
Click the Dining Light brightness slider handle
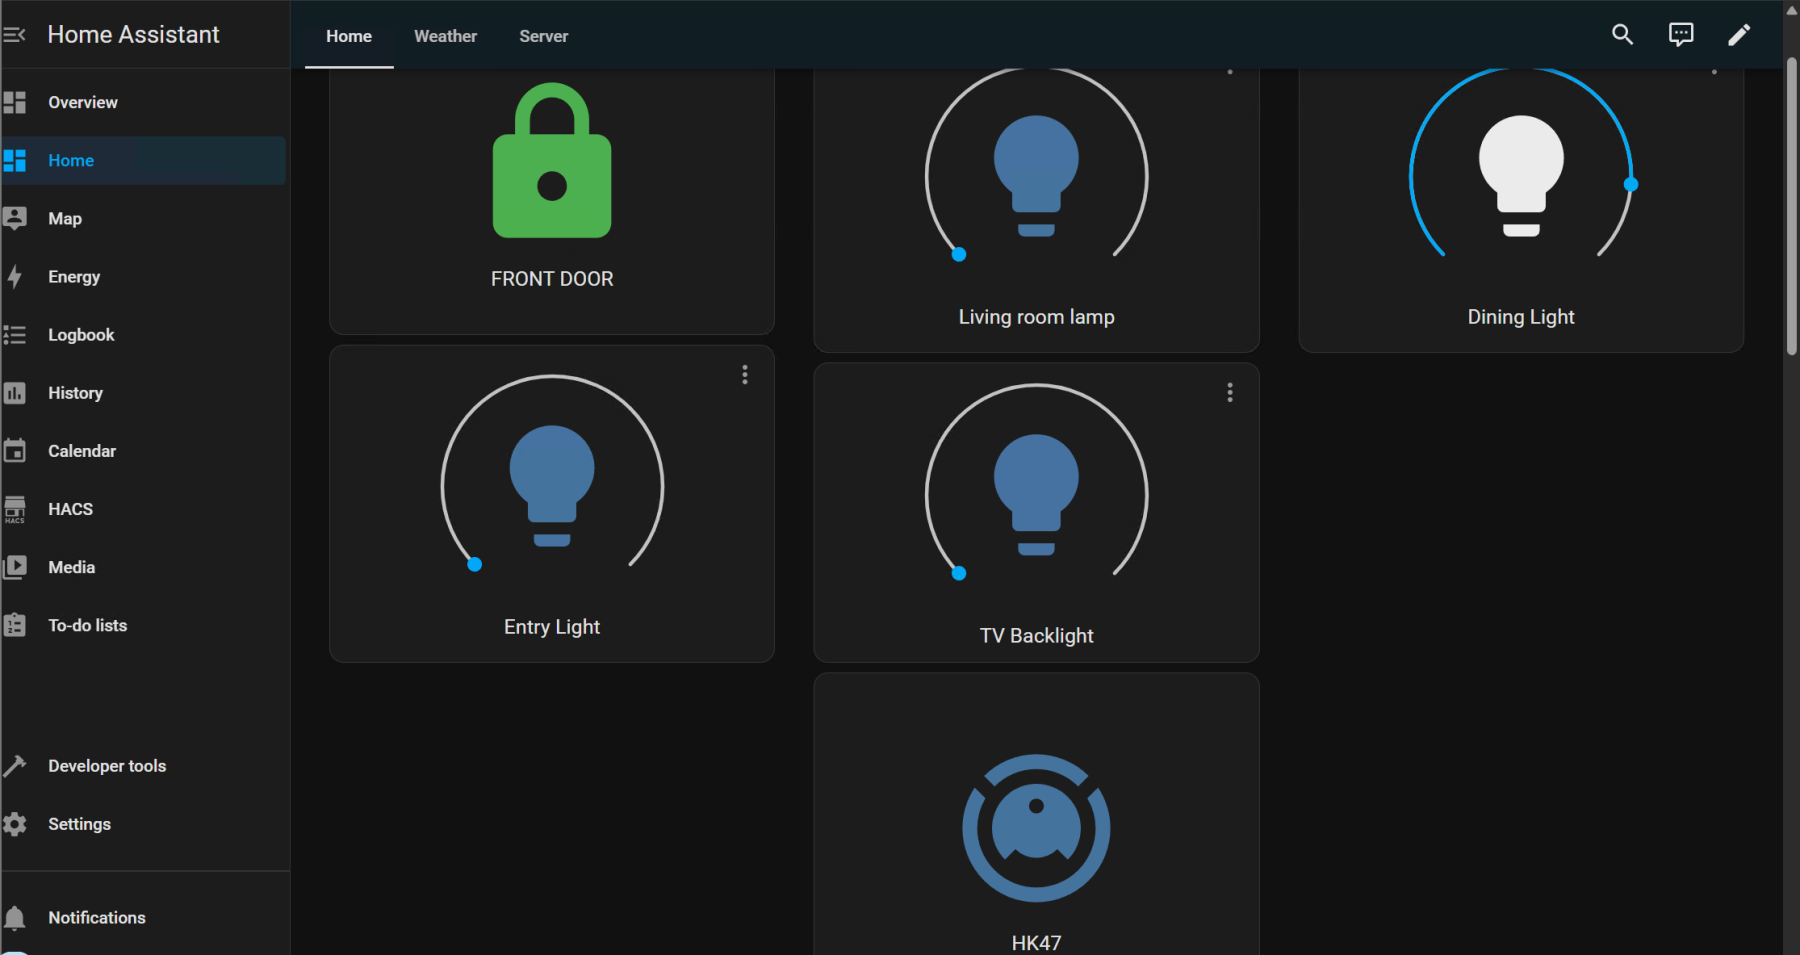(1631, 184)
